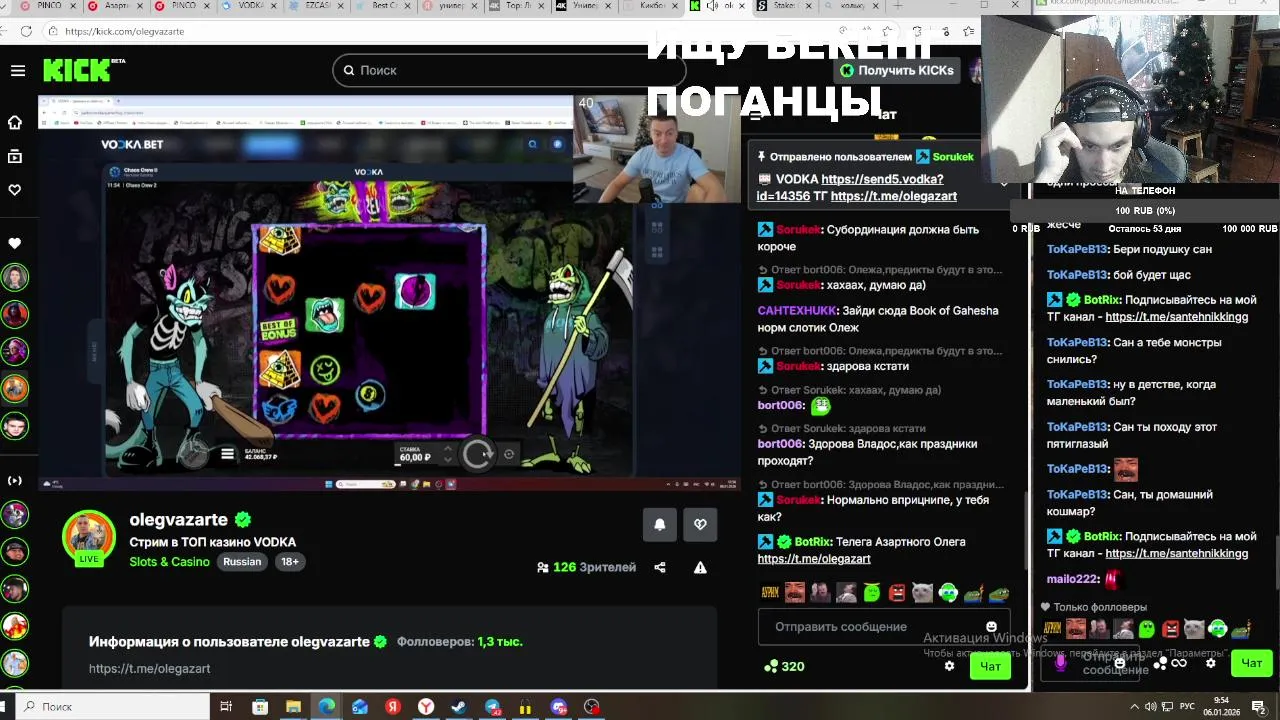Unfollow via broken-heart button
The image size is (1280, 720).
click(700, 524)
